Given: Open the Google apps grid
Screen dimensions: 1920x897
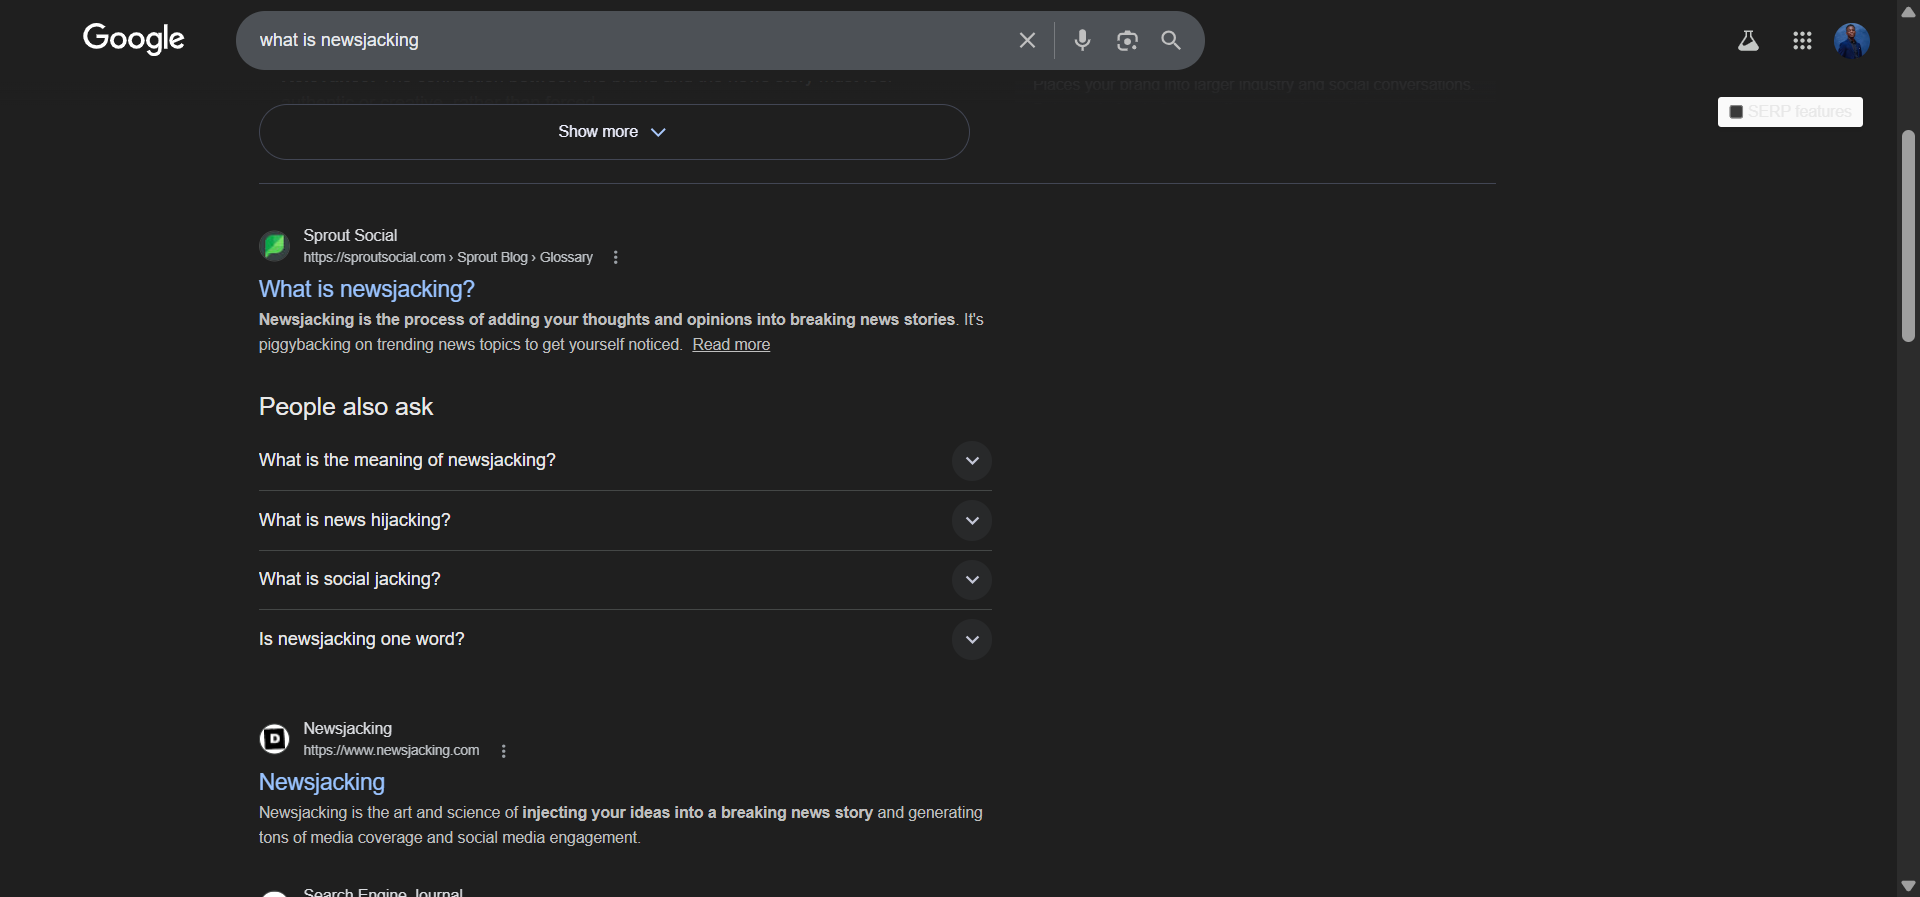Looking at the screenshot, I should (x=1802, y=41).
